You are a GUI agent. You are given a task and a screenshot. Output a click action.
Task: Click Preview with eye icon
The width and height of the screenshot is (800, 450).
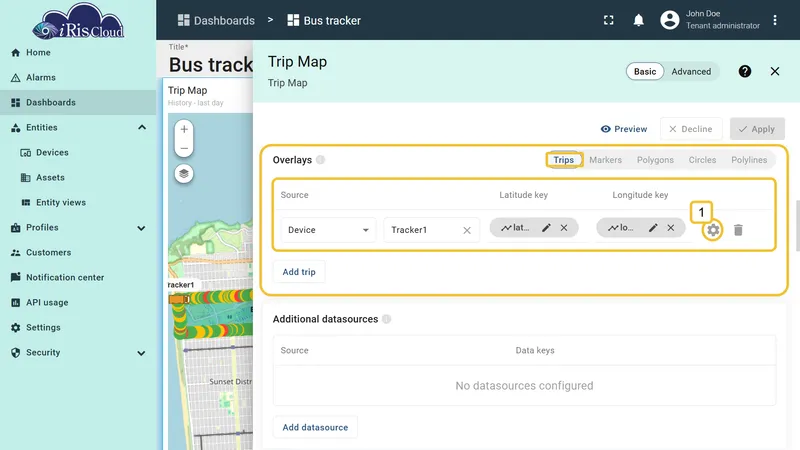pos(623,129)
